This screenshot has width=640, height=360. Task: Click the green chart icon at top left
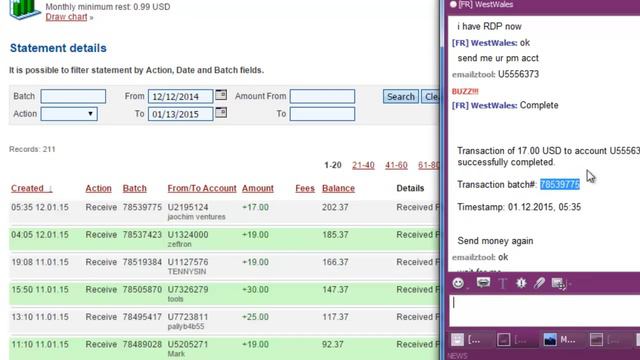click(24, 9)
